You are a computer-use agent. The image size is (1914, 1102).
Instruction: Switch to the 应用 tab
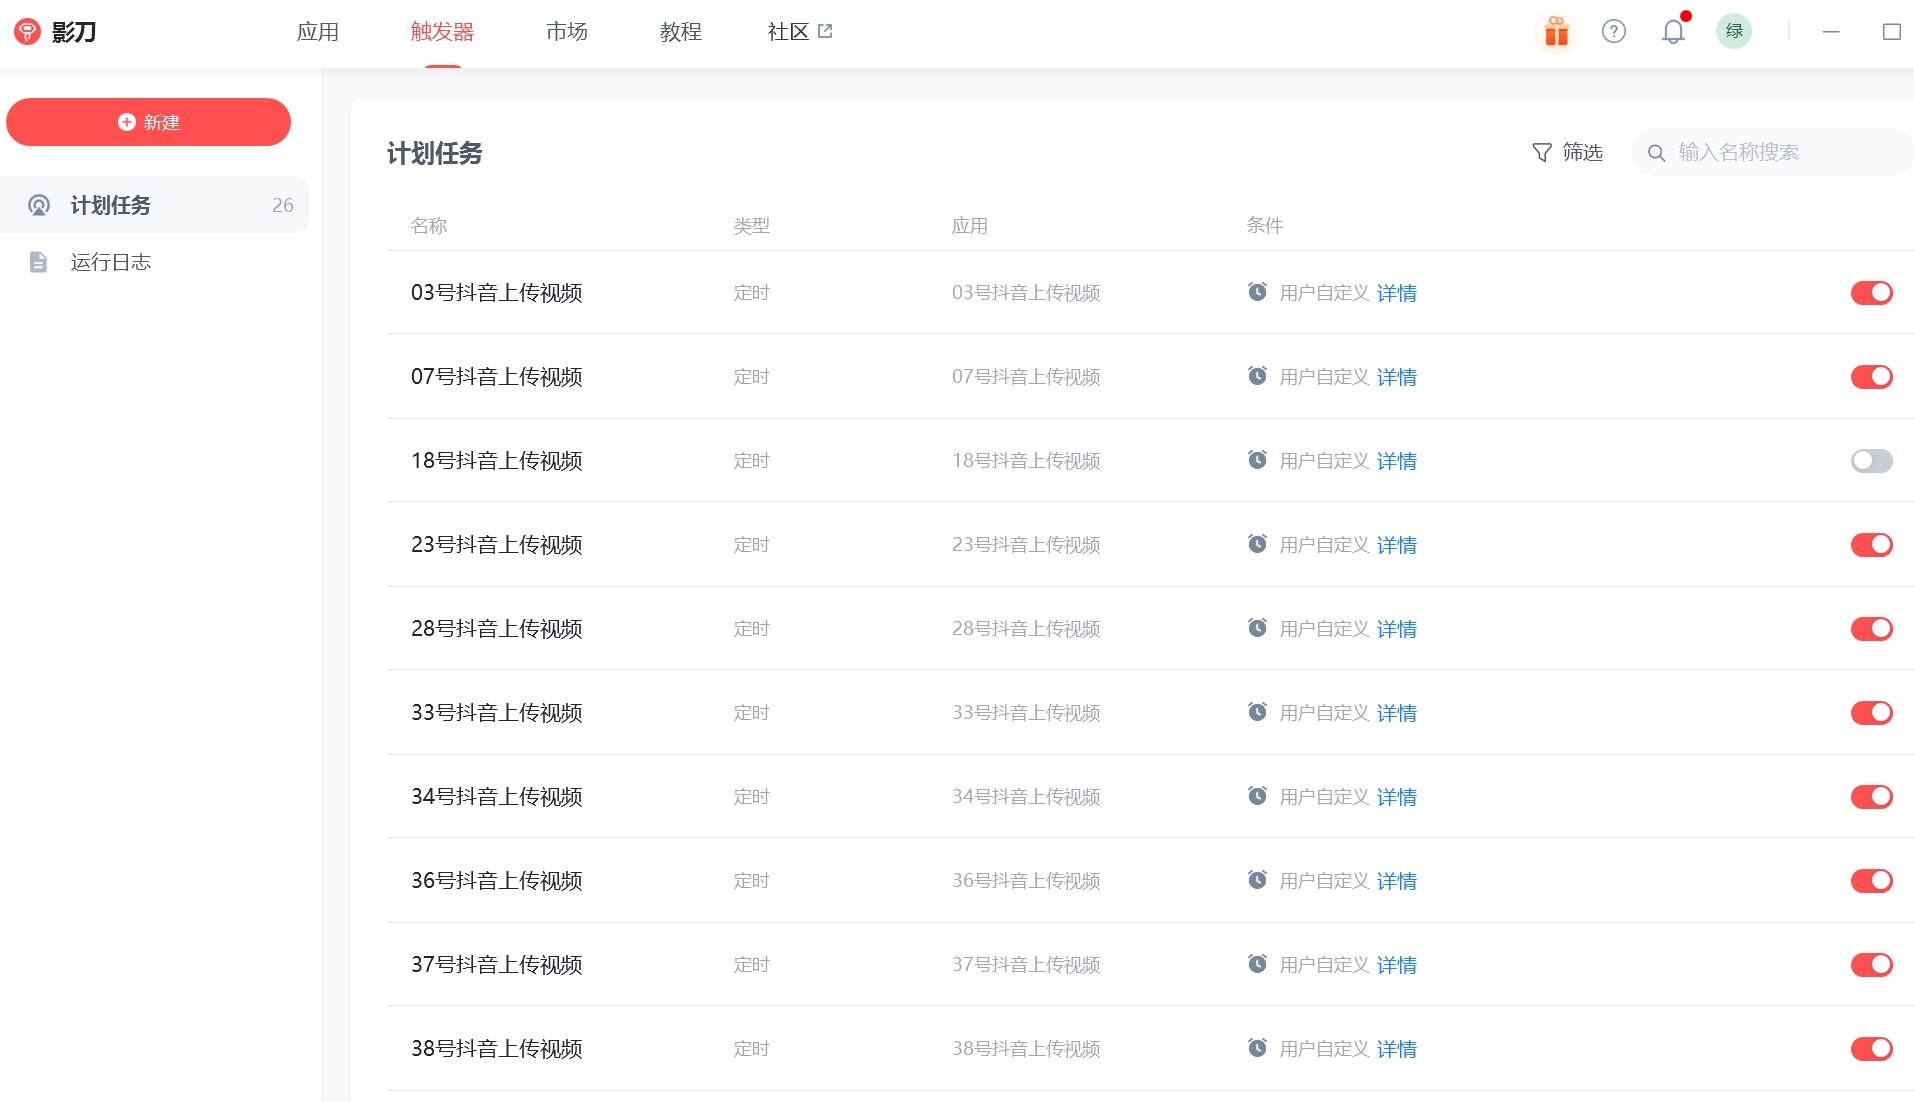coord(318,32)
